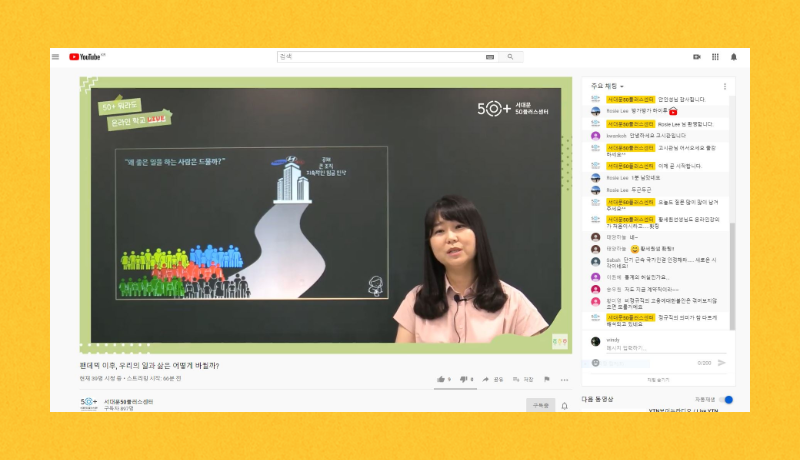Click the create video camera icon
This screenshot has width=800, height=460.
(x=697, y=57)
